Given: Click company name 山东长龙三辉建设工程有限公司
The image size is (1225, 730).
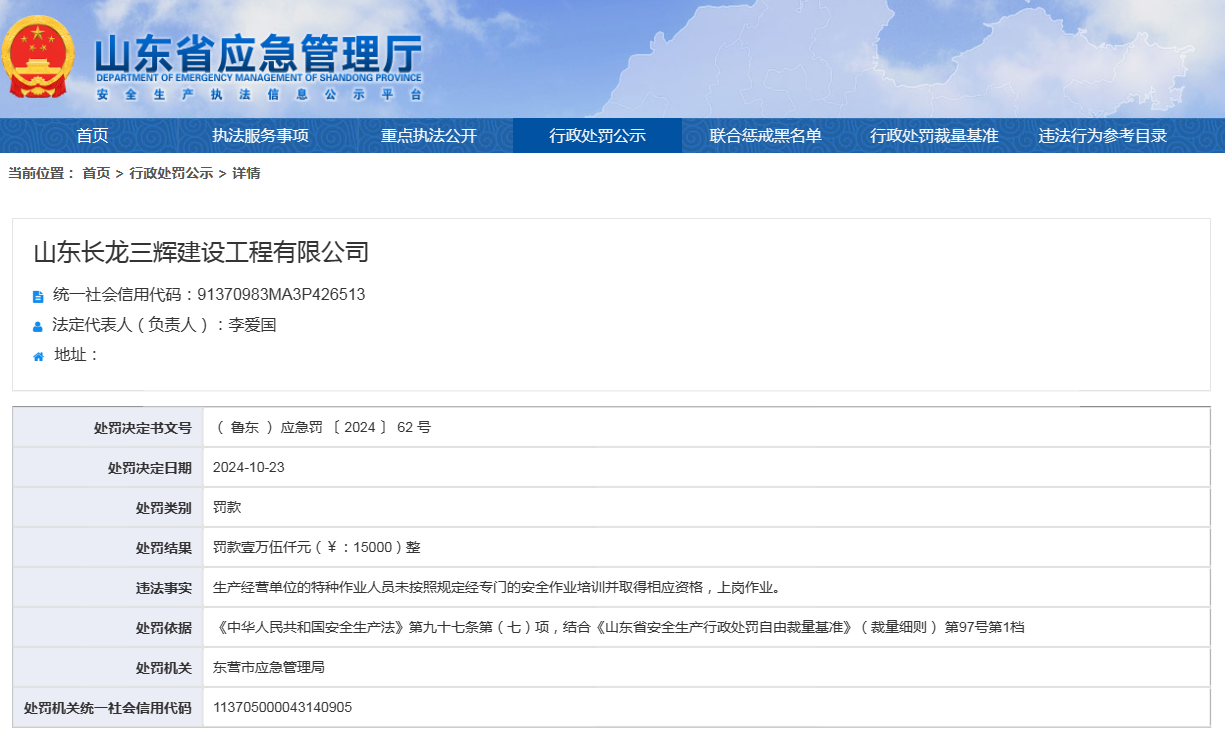Looking at the screenshot, I should (201, 252).
